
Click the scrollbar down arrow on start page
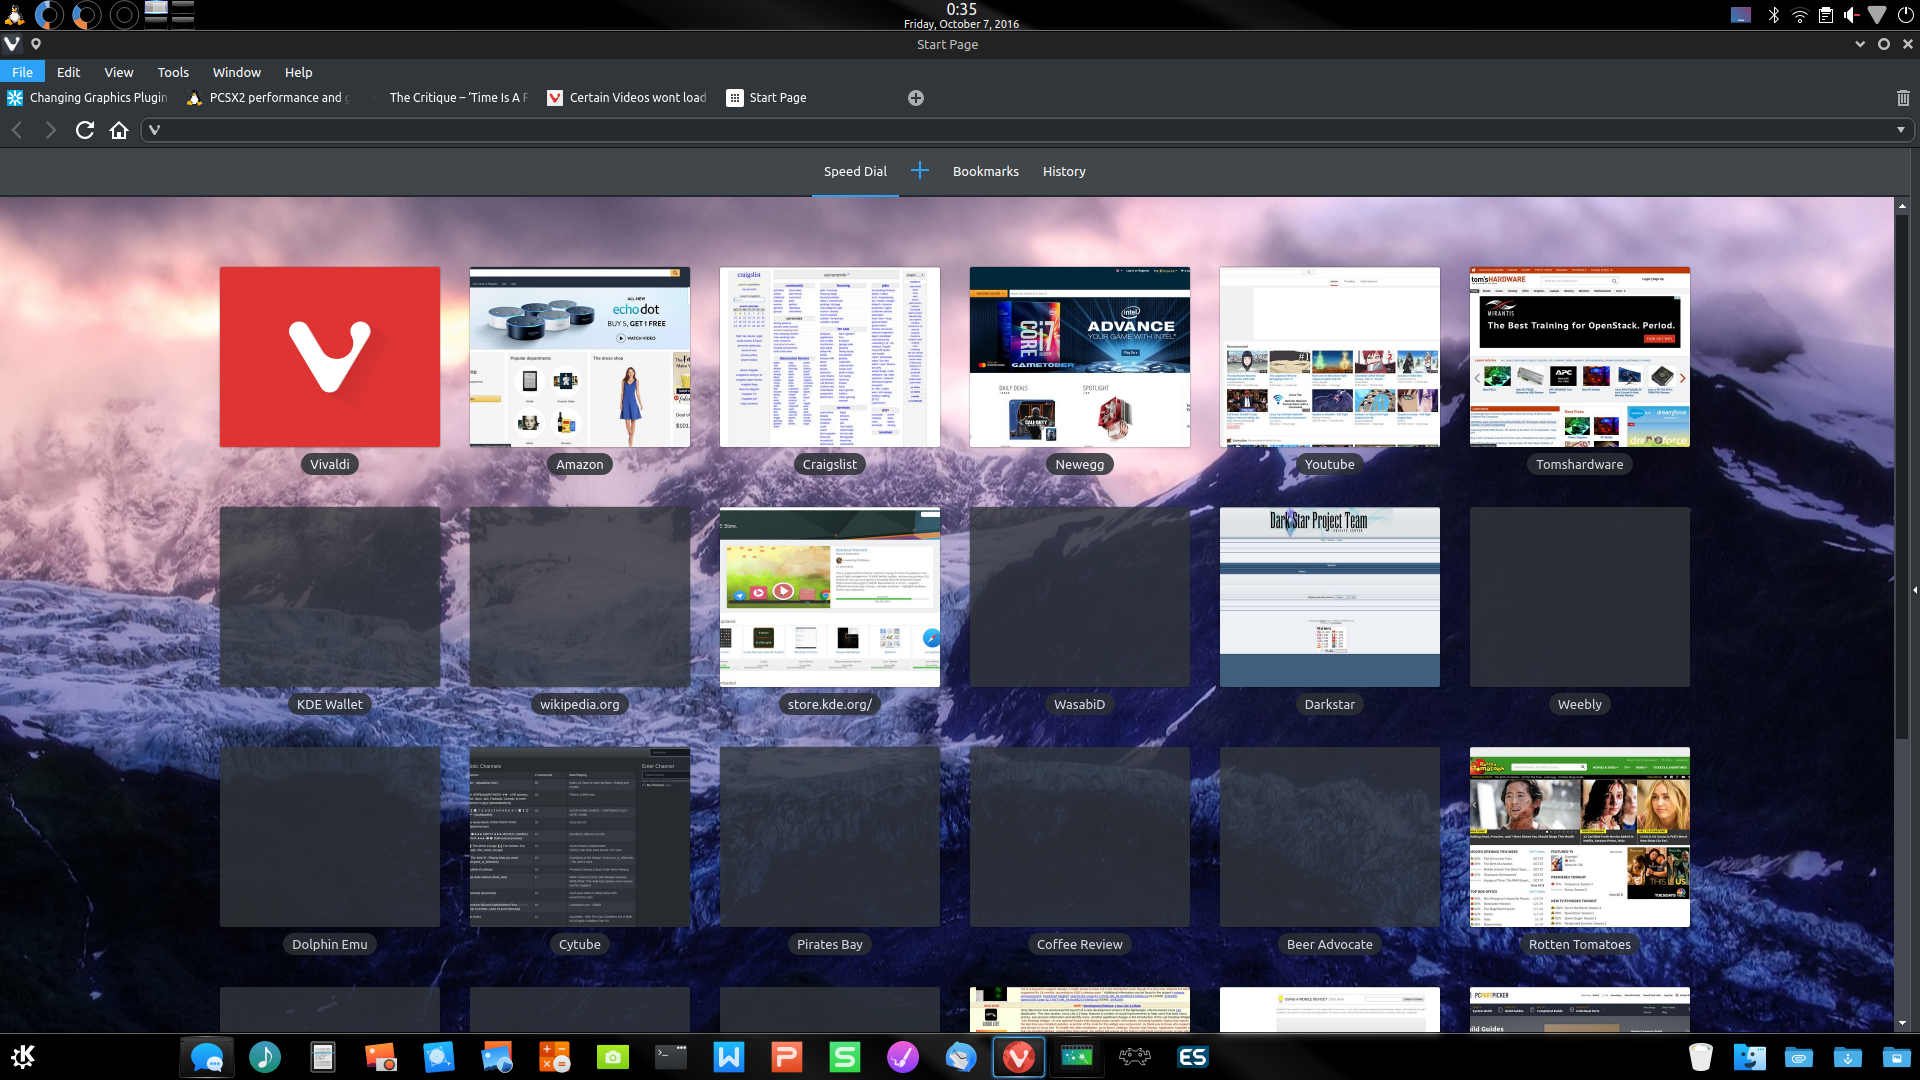pyautogui.click(x=1902, y=1024)
